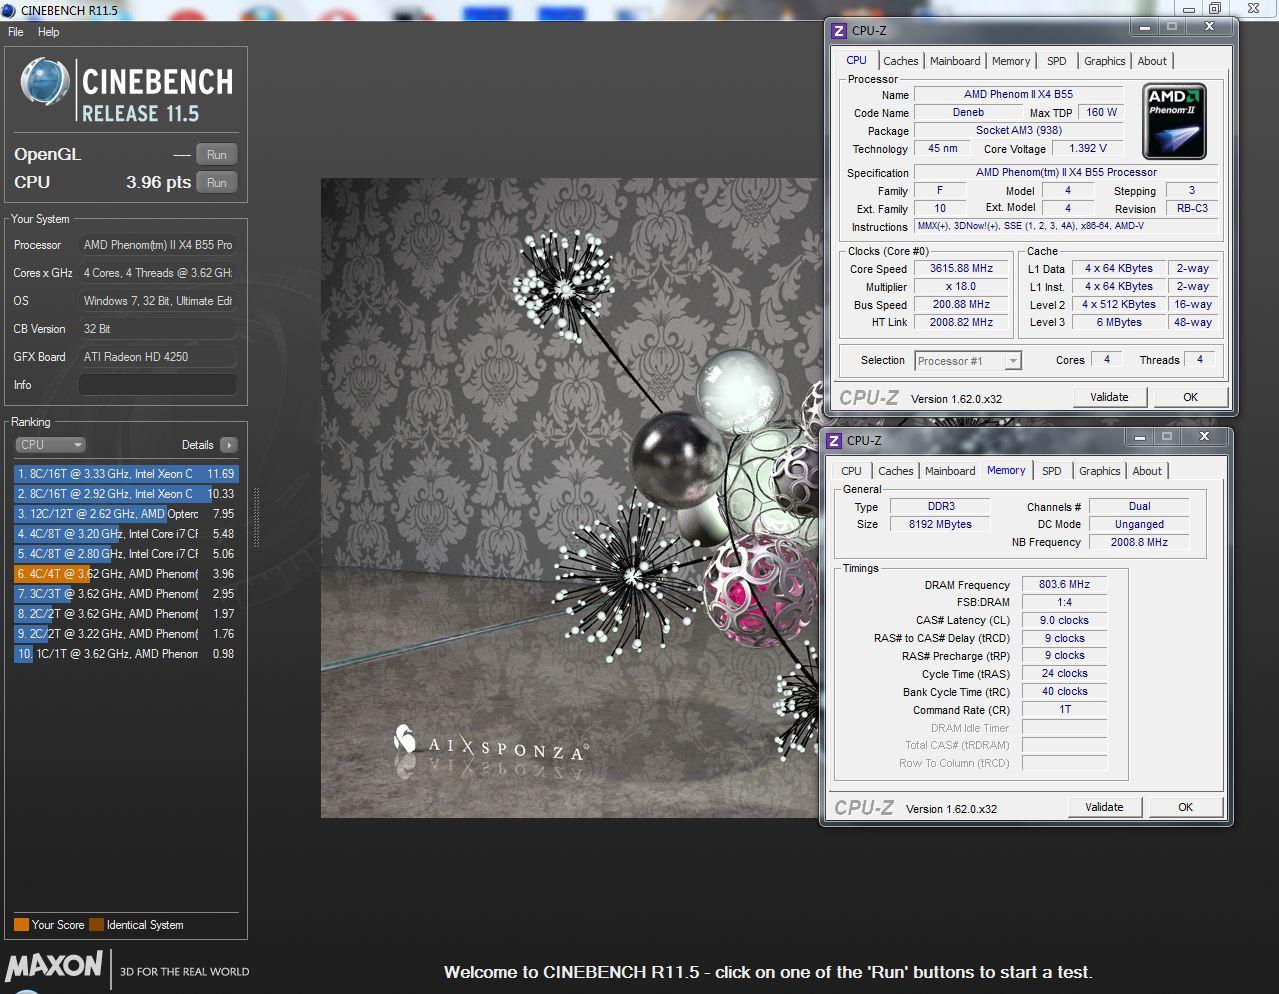Select ranking row 2C/2T @ 3.62 GHz Phenom
The height and width of the screenshot is (994, 1279).
(x=126, y=614)
